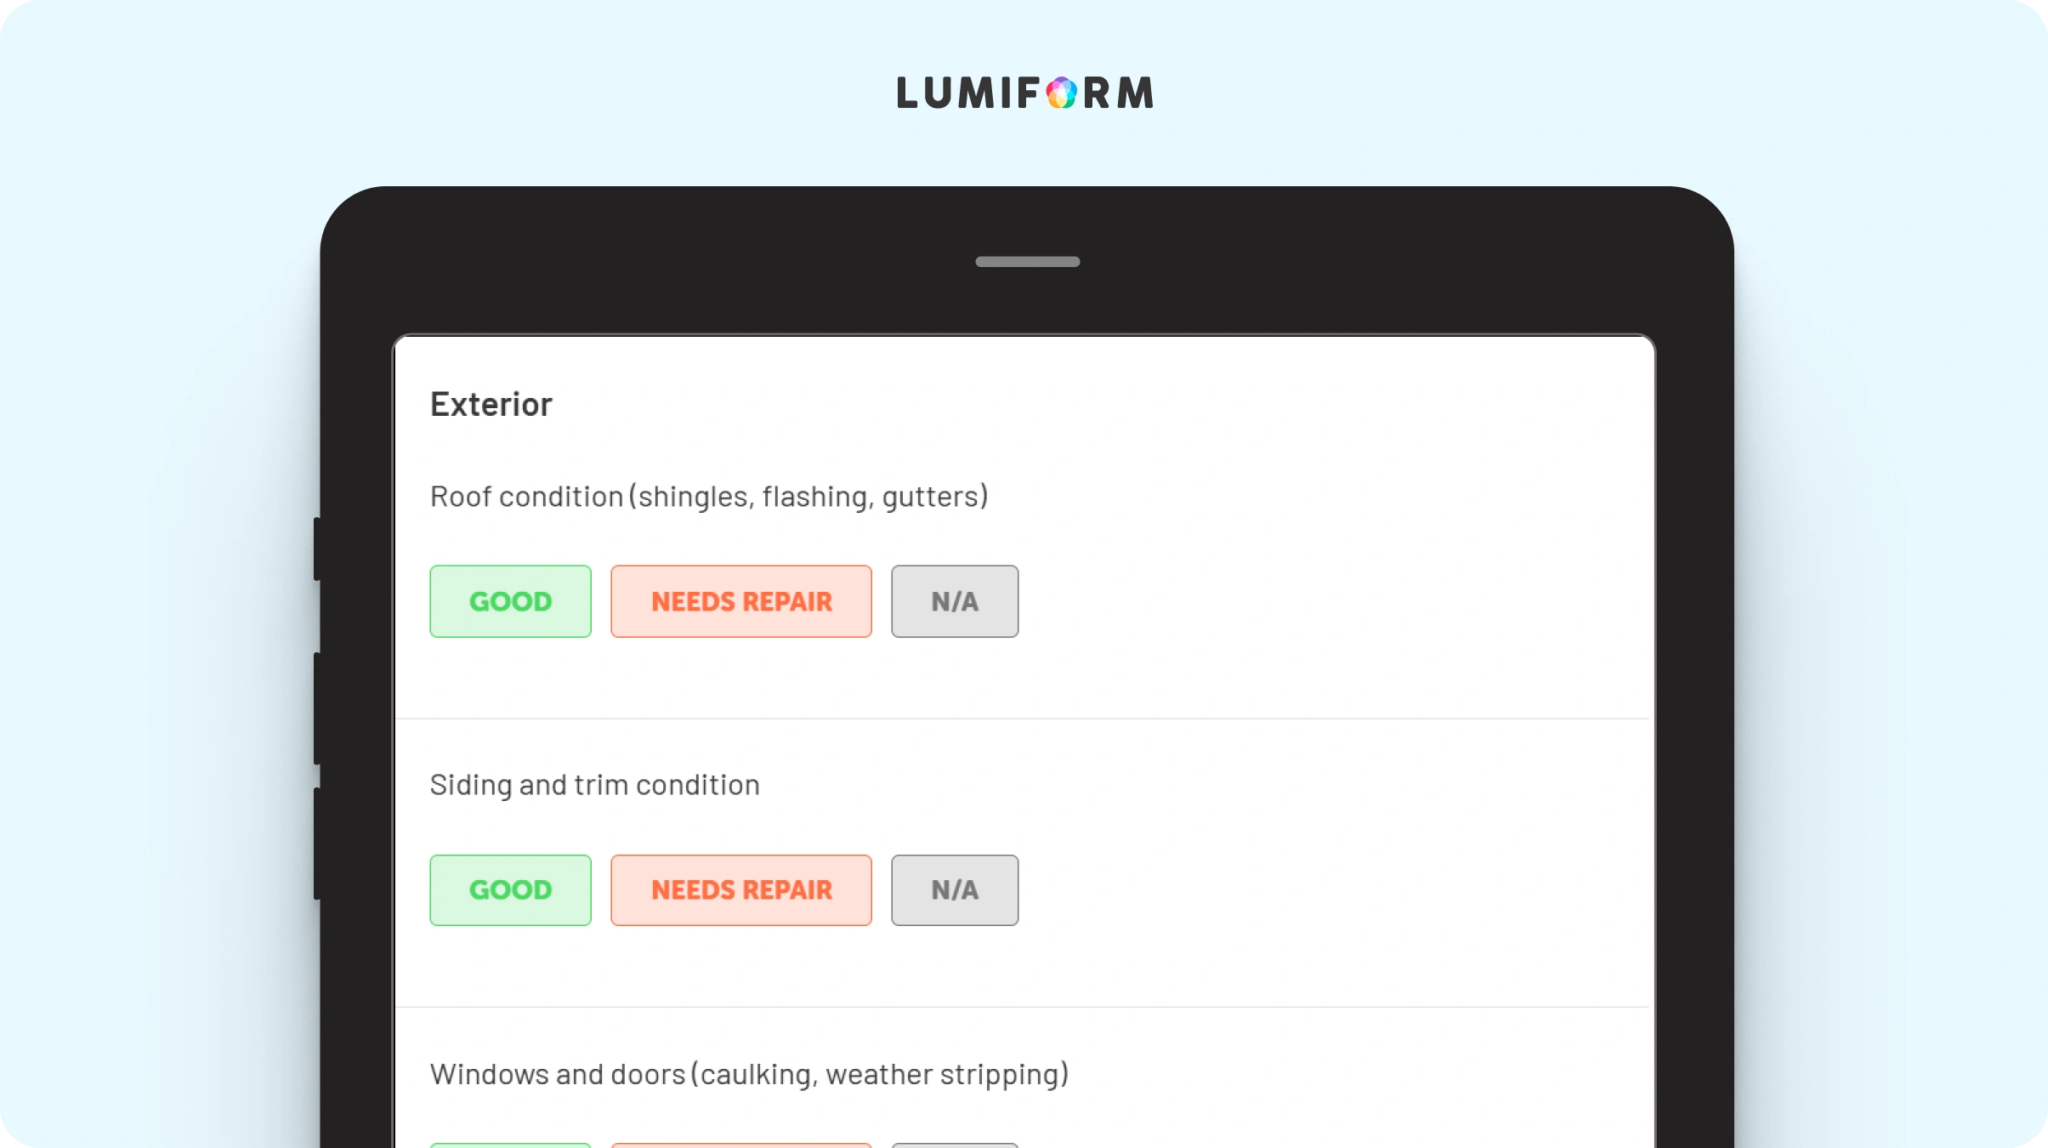The height and width of the screenshot is (1148, 2048).
Task: Click the Exterior section heading
Action: coord(491,404)
